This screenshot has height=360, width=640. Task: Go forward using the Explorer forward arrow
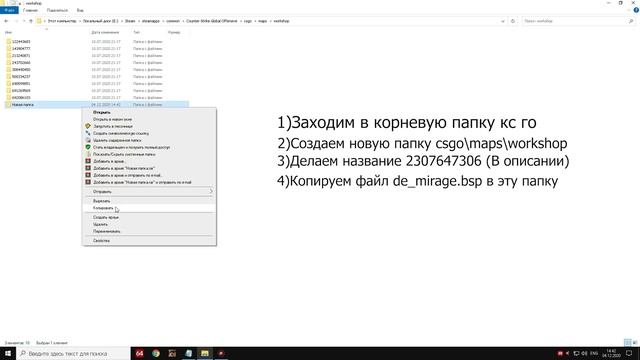click(x=16, y=21)
